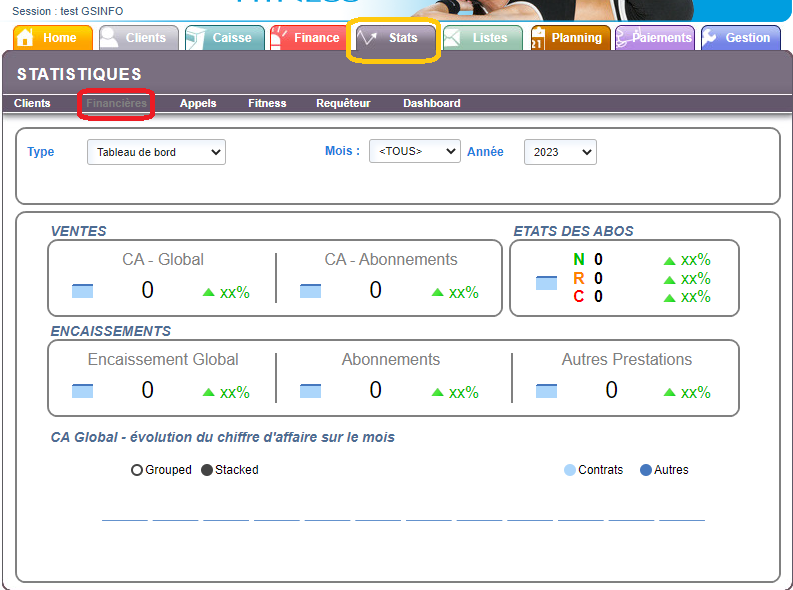The width and height of the screenshot is (793, 590).
Task: Go to the Requêteur section
Action: pyautogui.click(x=343, y=103)
